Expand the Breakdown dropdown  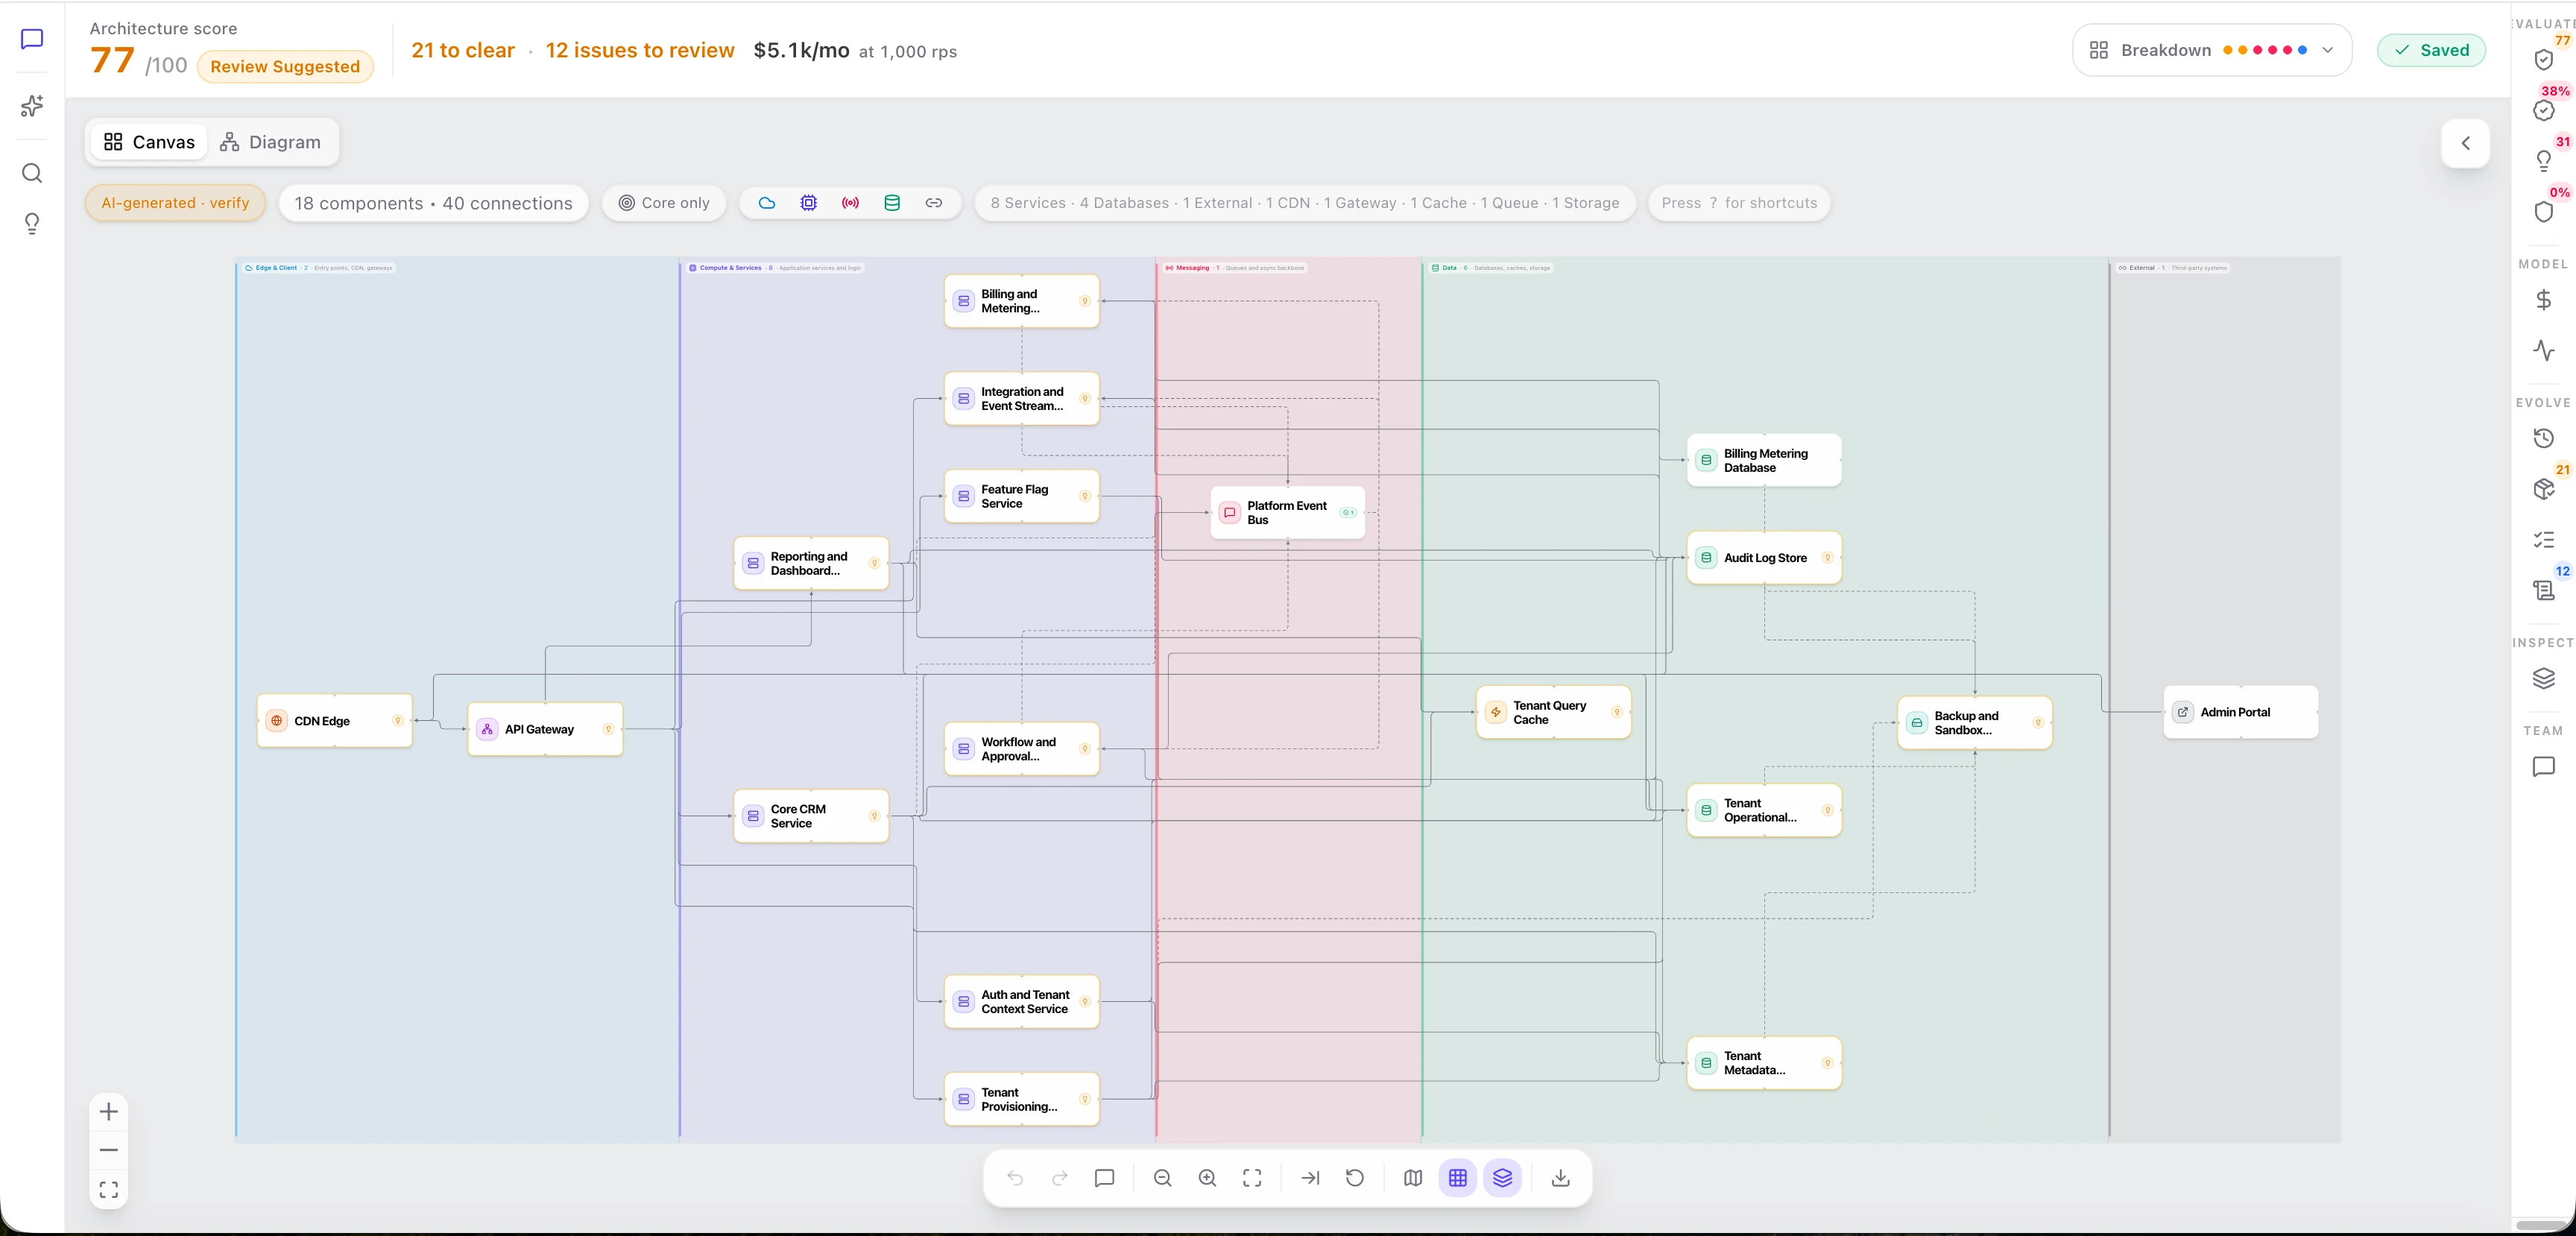(2212, 50)
